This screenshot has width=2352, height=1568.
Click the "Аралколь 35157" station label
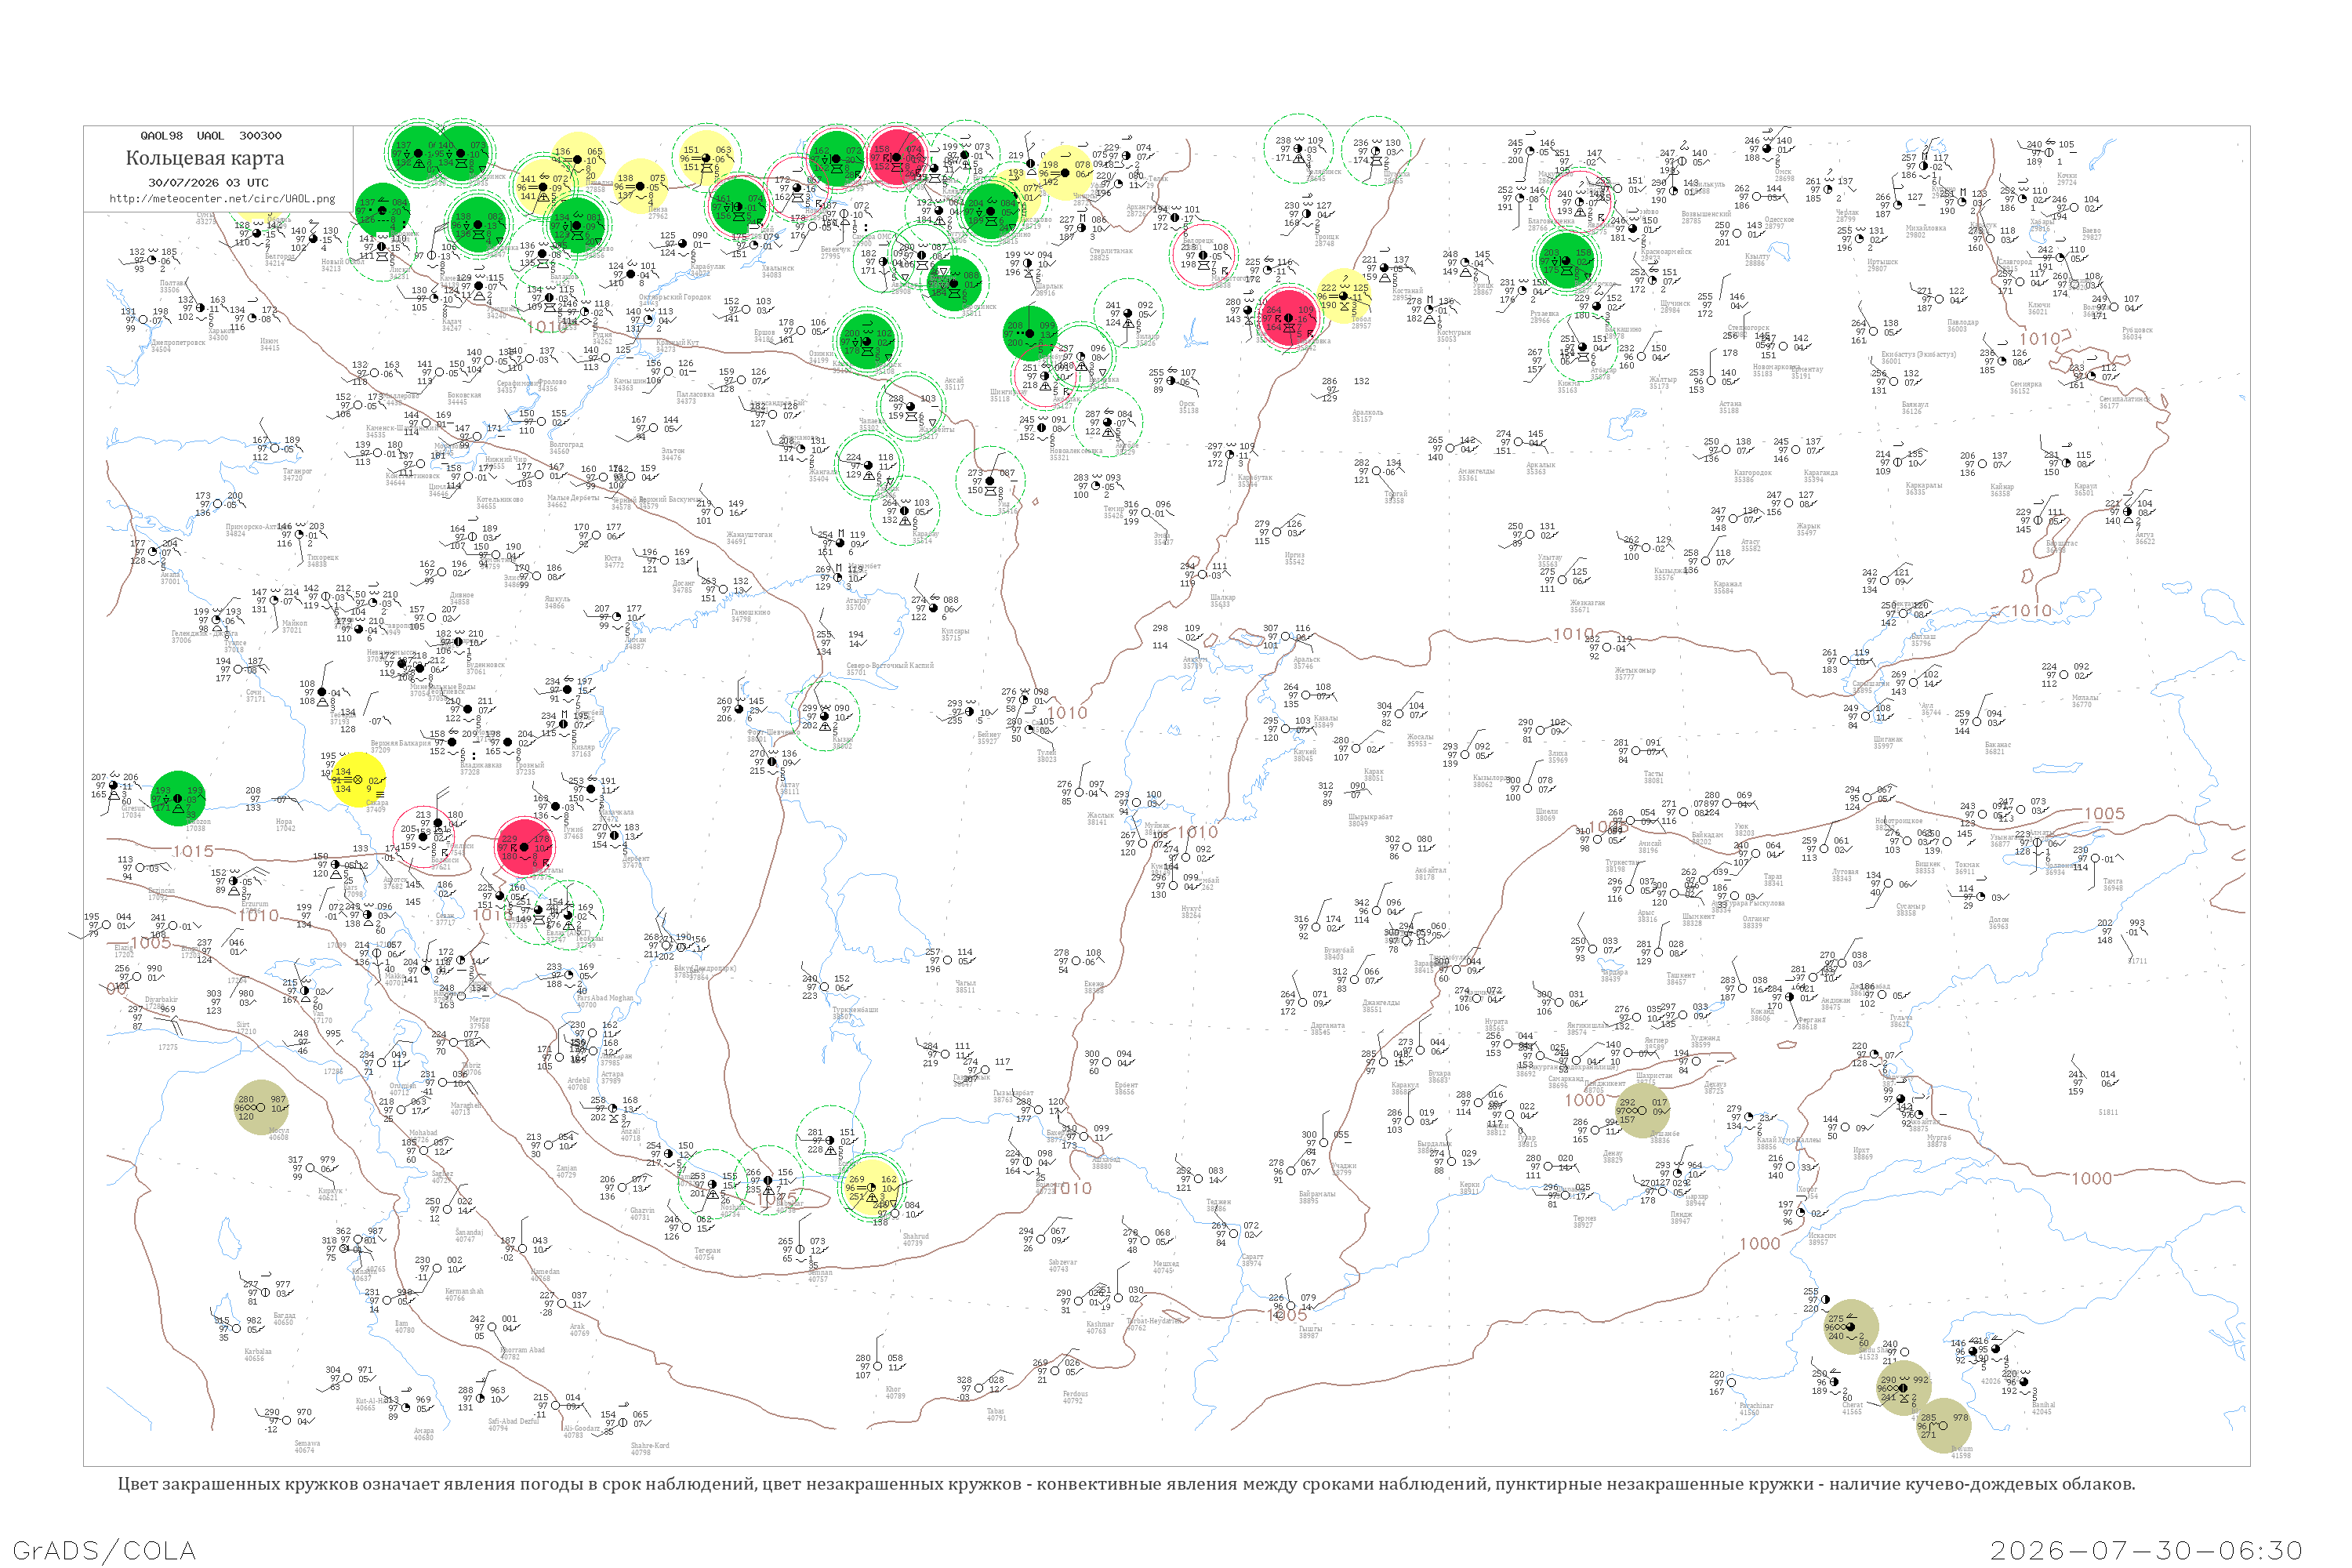point(1367,416)
